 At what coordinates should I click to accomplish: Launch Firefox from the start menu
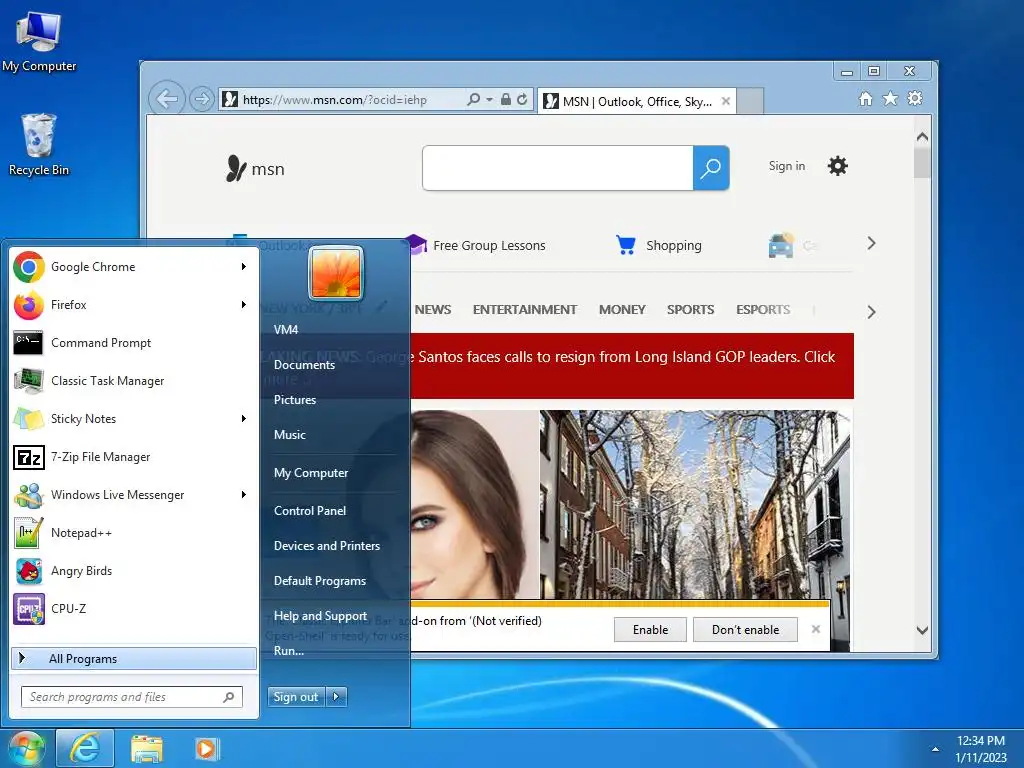[133, 304]
